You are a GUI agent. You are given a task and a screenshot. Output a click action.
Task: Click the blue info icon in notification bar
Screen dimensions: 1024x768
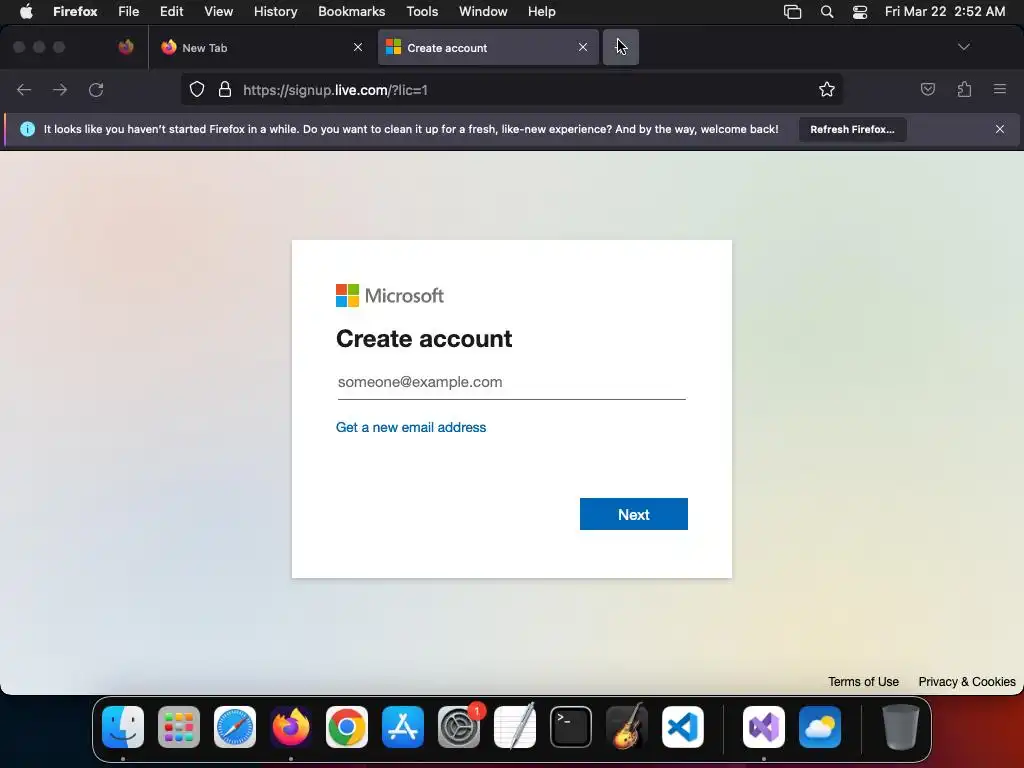click(x=27, y=129)
